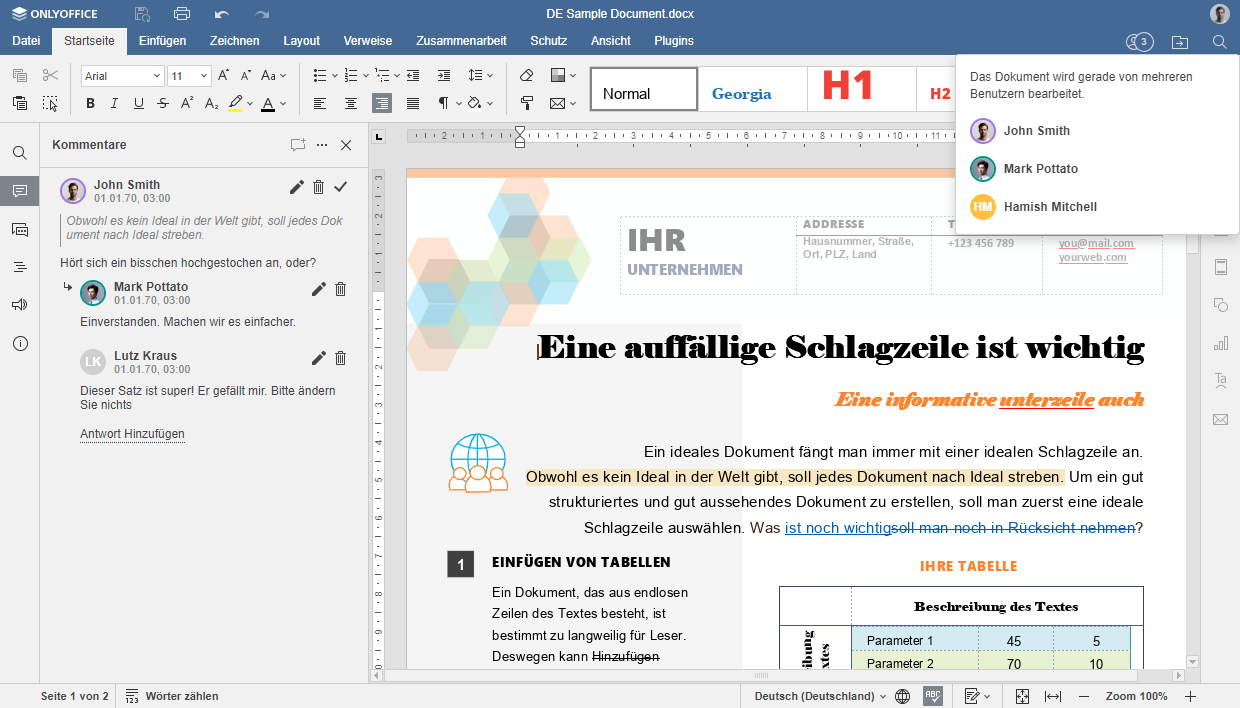Open the feedback megaphone icon in sidebar
This screenshot has height=708, width=1240.
tap(20, 305)
